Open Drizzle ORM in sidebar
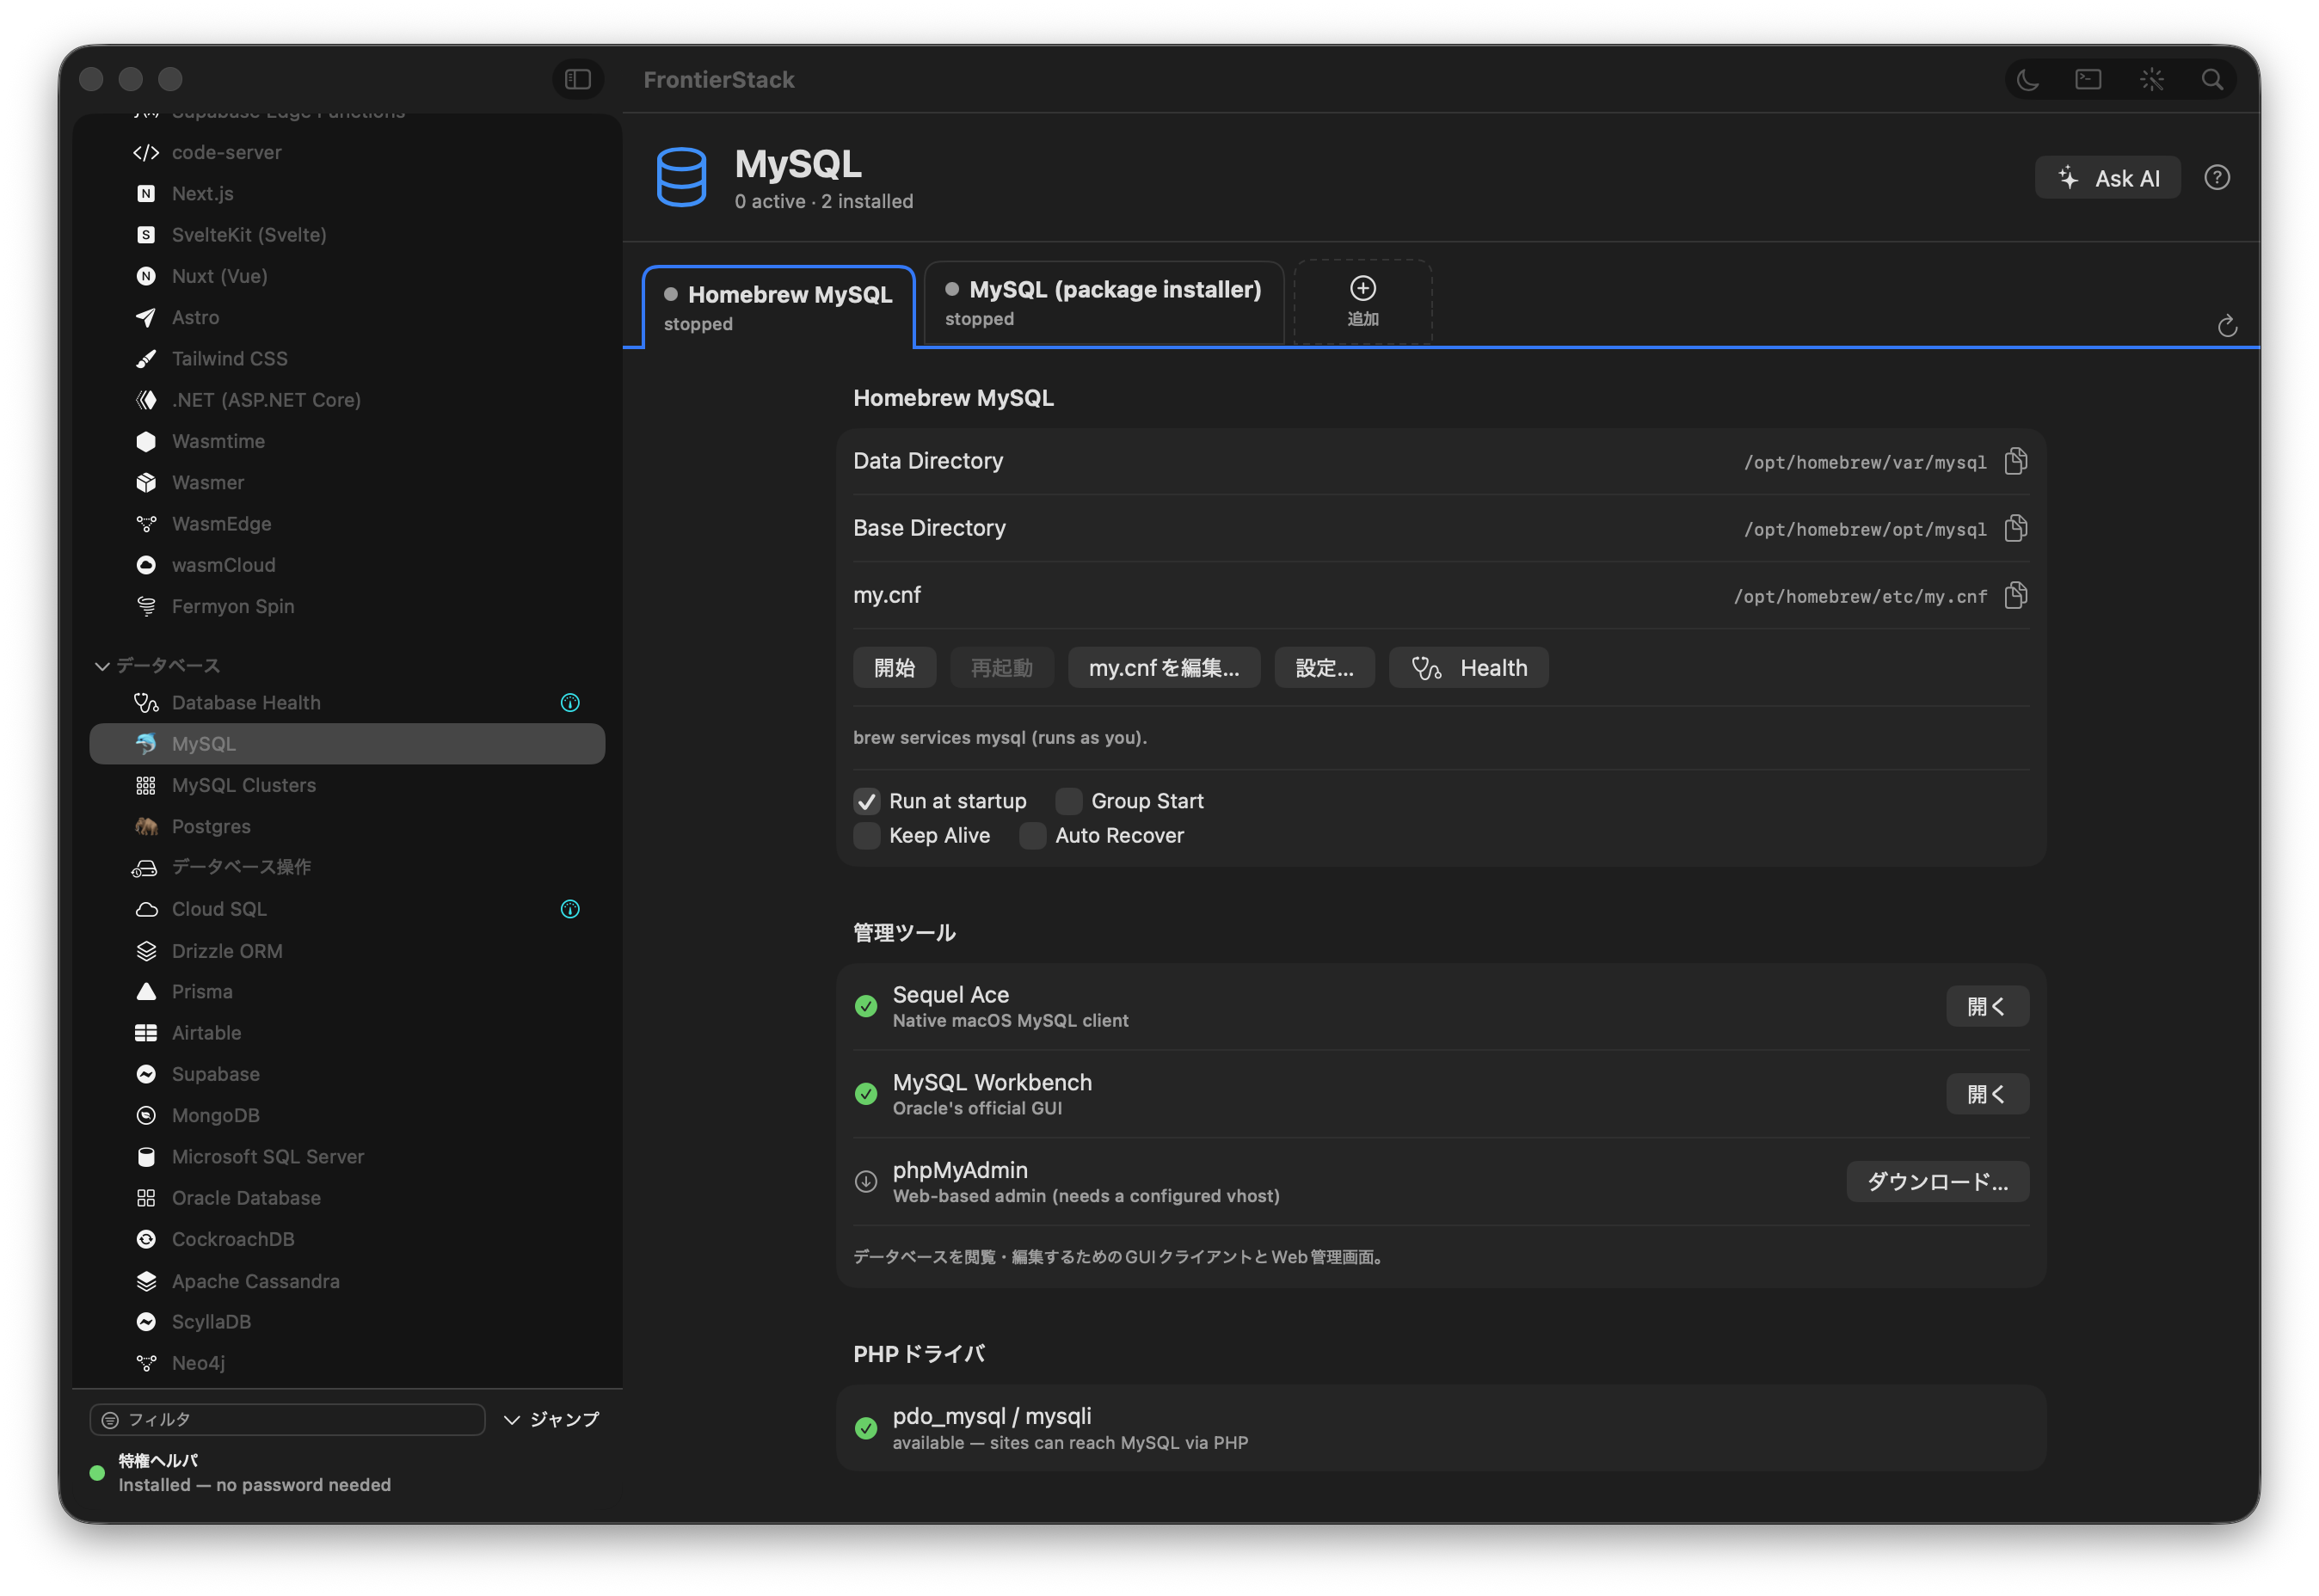 pyautogui.click(x=347, y=950)
